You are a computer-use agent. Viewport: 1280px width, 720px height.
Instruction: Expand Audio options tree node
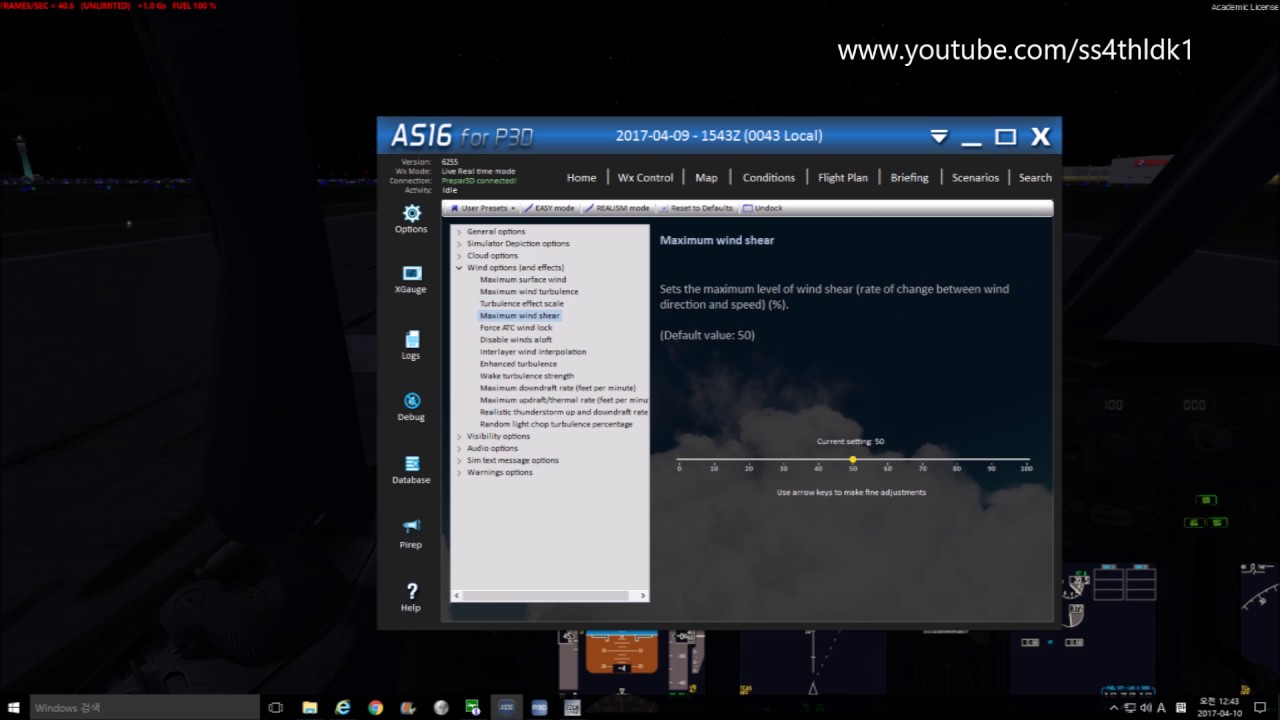point(459,449)
